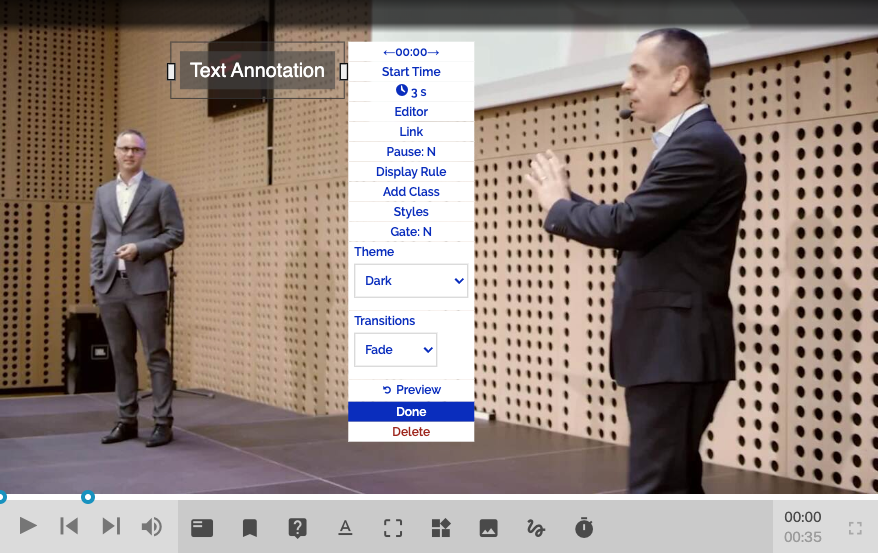Select the freehand drawing tool
Viewport: 878px width, 553px height.
click(536, 528)
